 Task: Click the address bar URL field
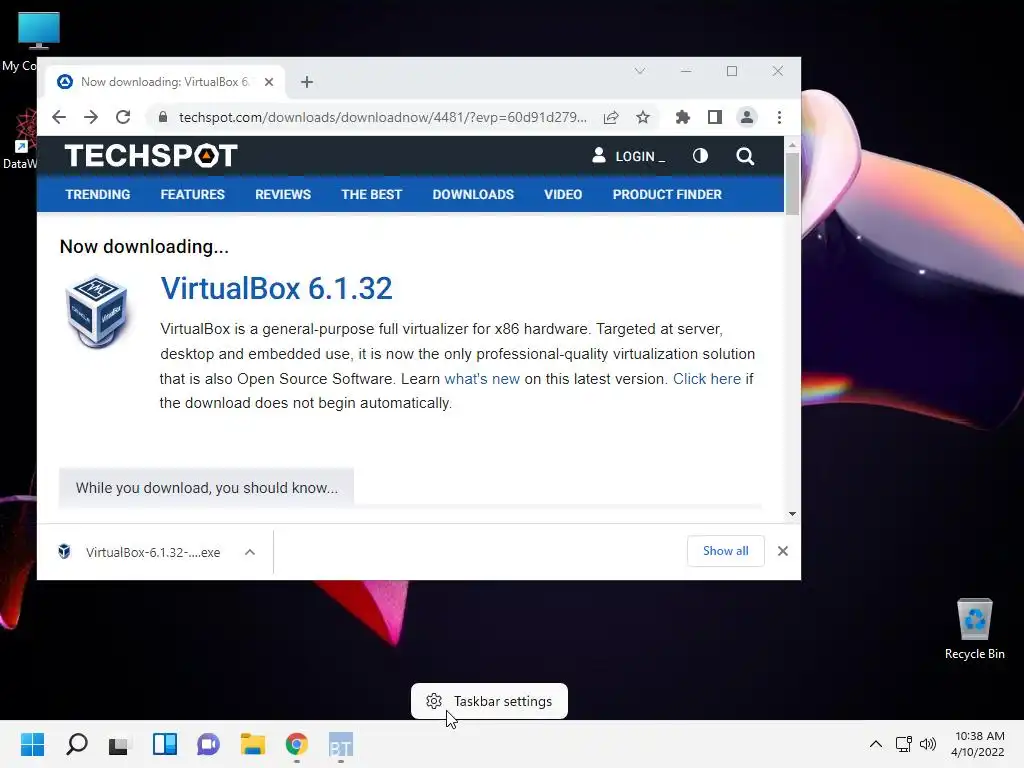click(383, 118)
